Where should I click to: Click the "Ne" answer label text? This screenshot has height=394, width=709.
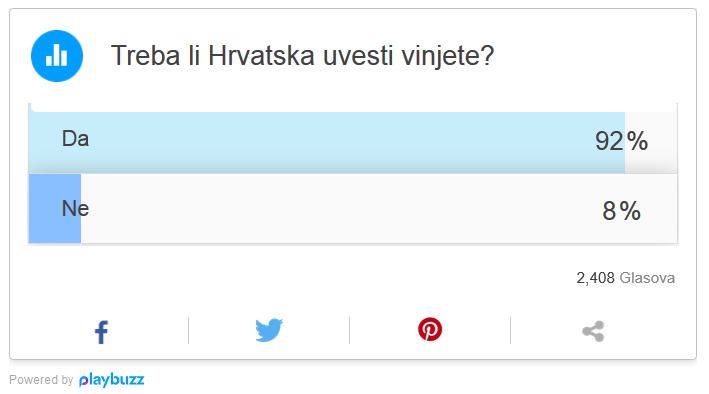[76, 209]
